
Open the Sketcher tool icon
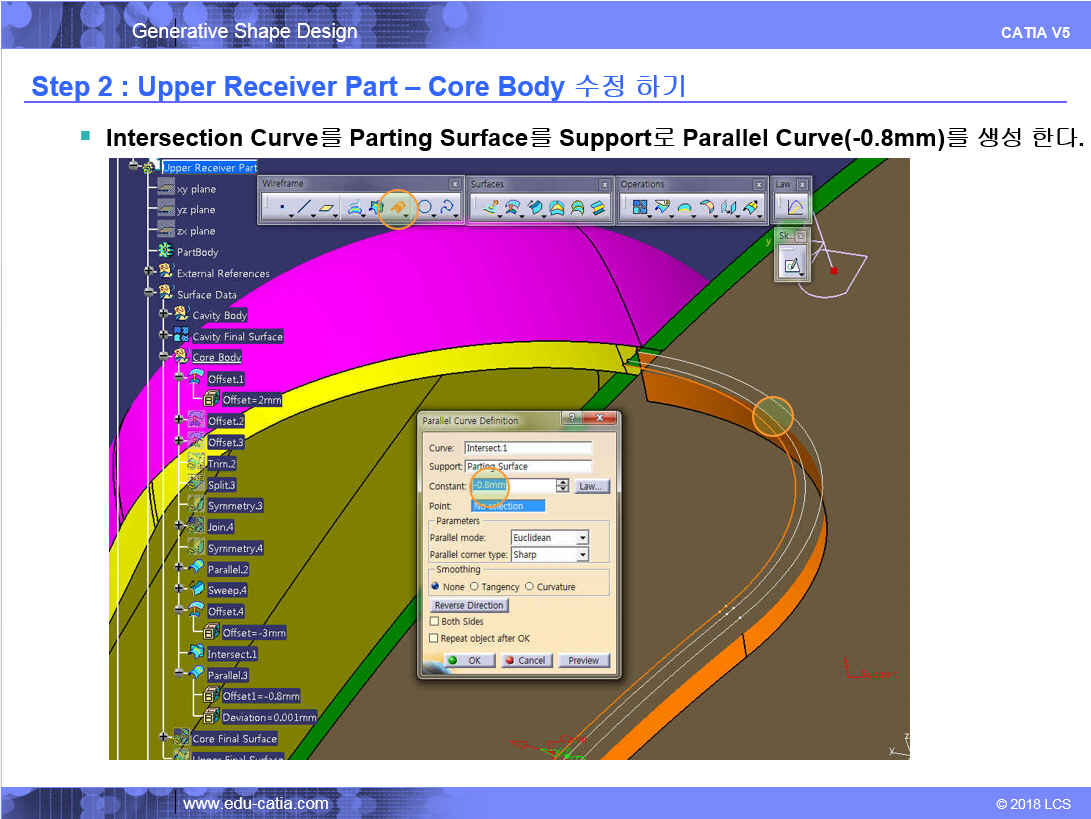pyautogui.click(x=792, y=265)
